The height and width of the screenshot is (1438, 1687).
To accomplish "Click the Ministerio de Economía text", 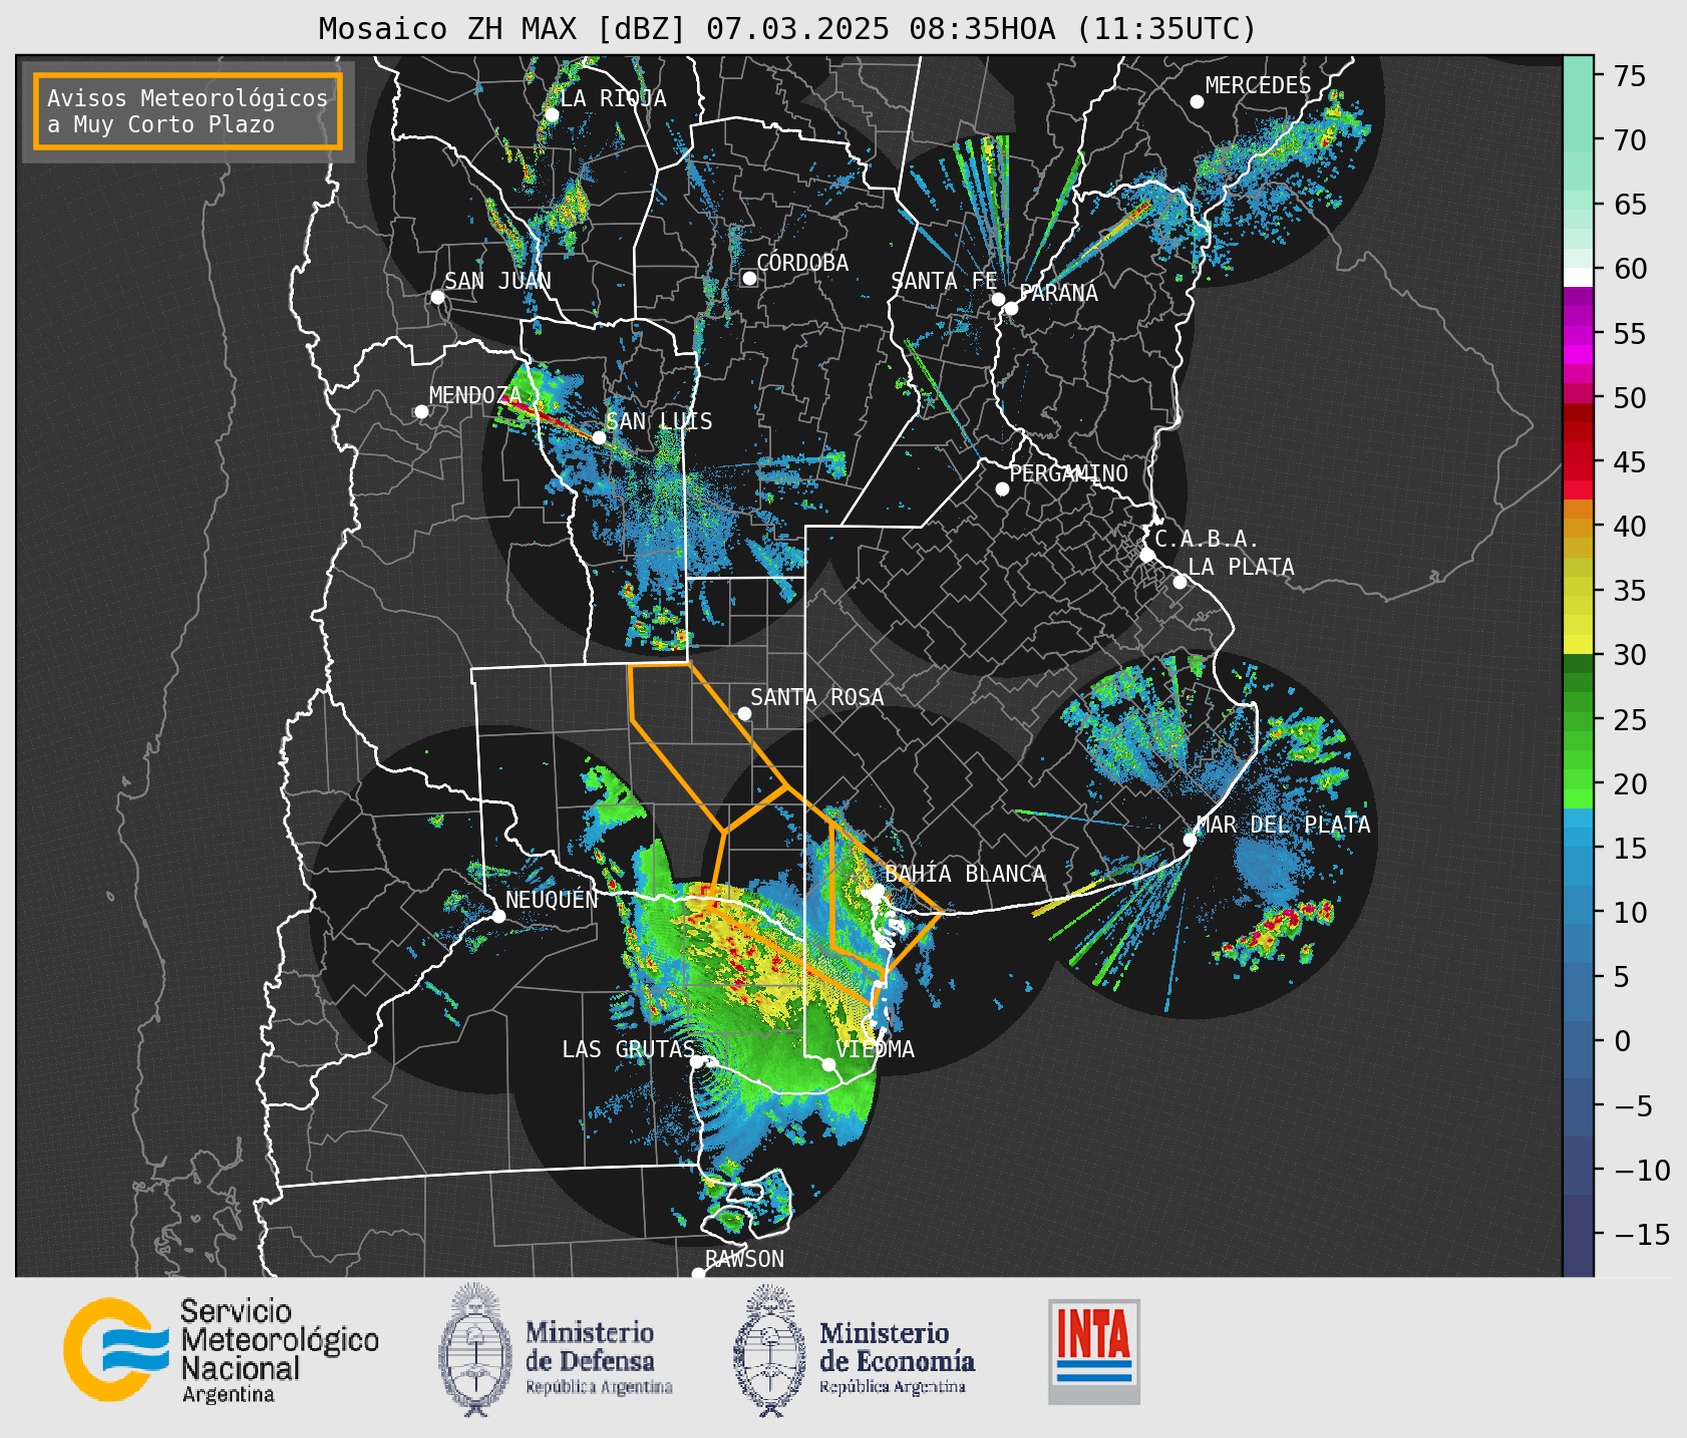I will [x=896, y=1357].
